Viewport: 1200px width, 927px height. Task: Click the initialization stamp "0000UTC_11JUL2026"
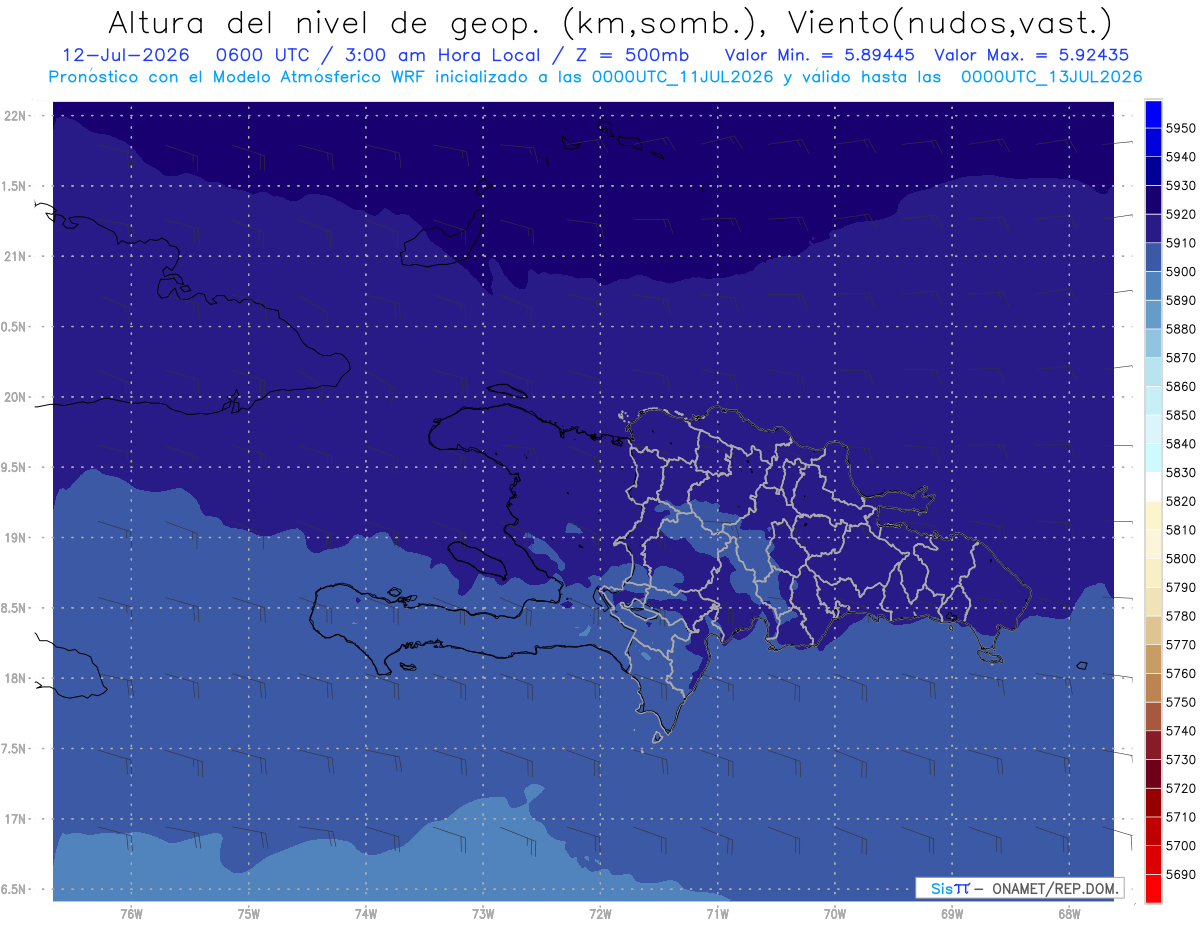point(683,76)
